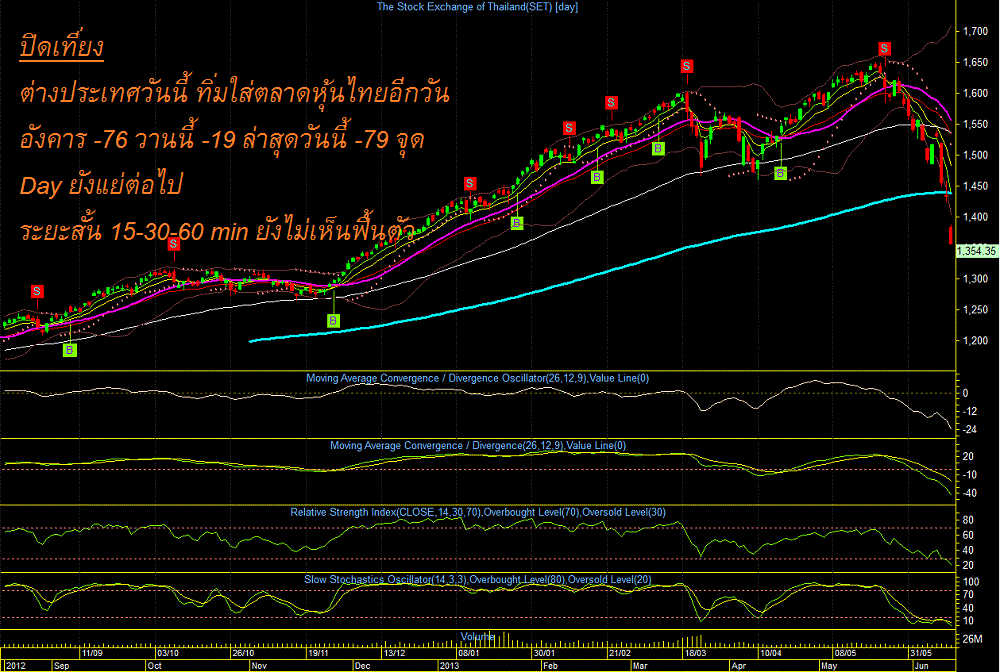1000x672 pixels.
Task: Click the current price label 1,354.35
Action: click(976, 251)
